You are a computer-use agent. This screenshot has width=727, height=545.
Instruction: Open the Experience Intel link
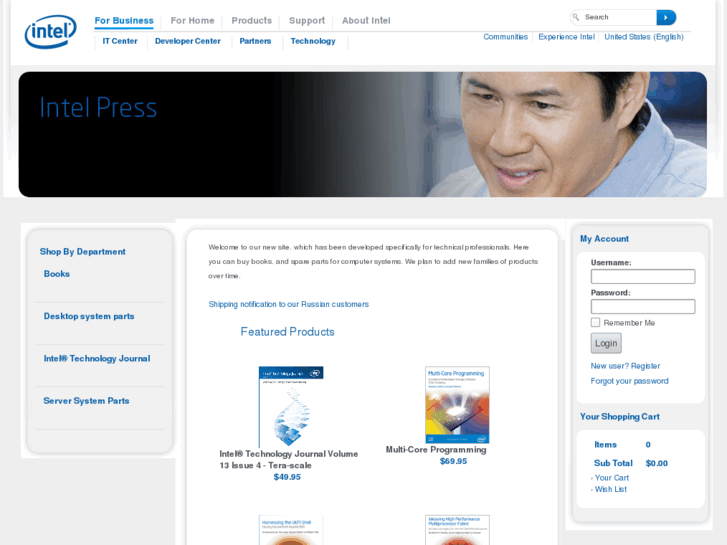pos(567,37)
